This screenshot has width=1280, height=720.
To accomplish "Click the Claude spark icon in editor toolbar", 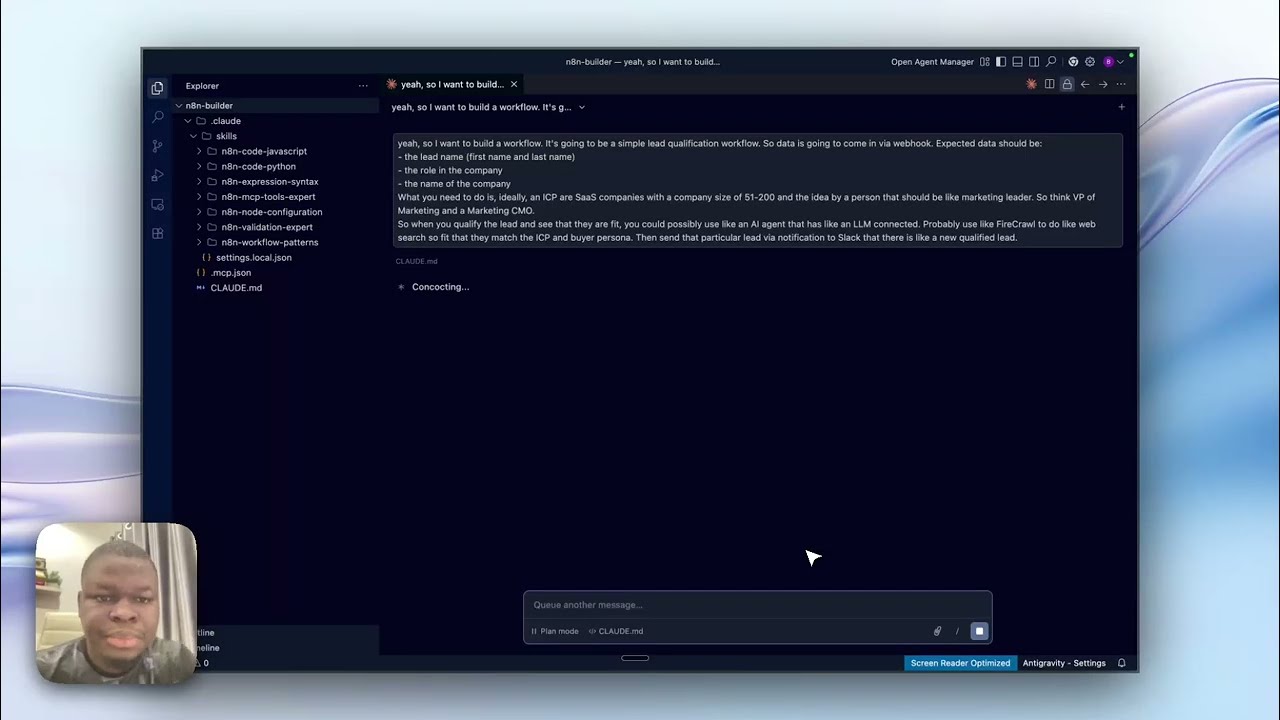I will pyautogui.click(x=1031, y=84).
